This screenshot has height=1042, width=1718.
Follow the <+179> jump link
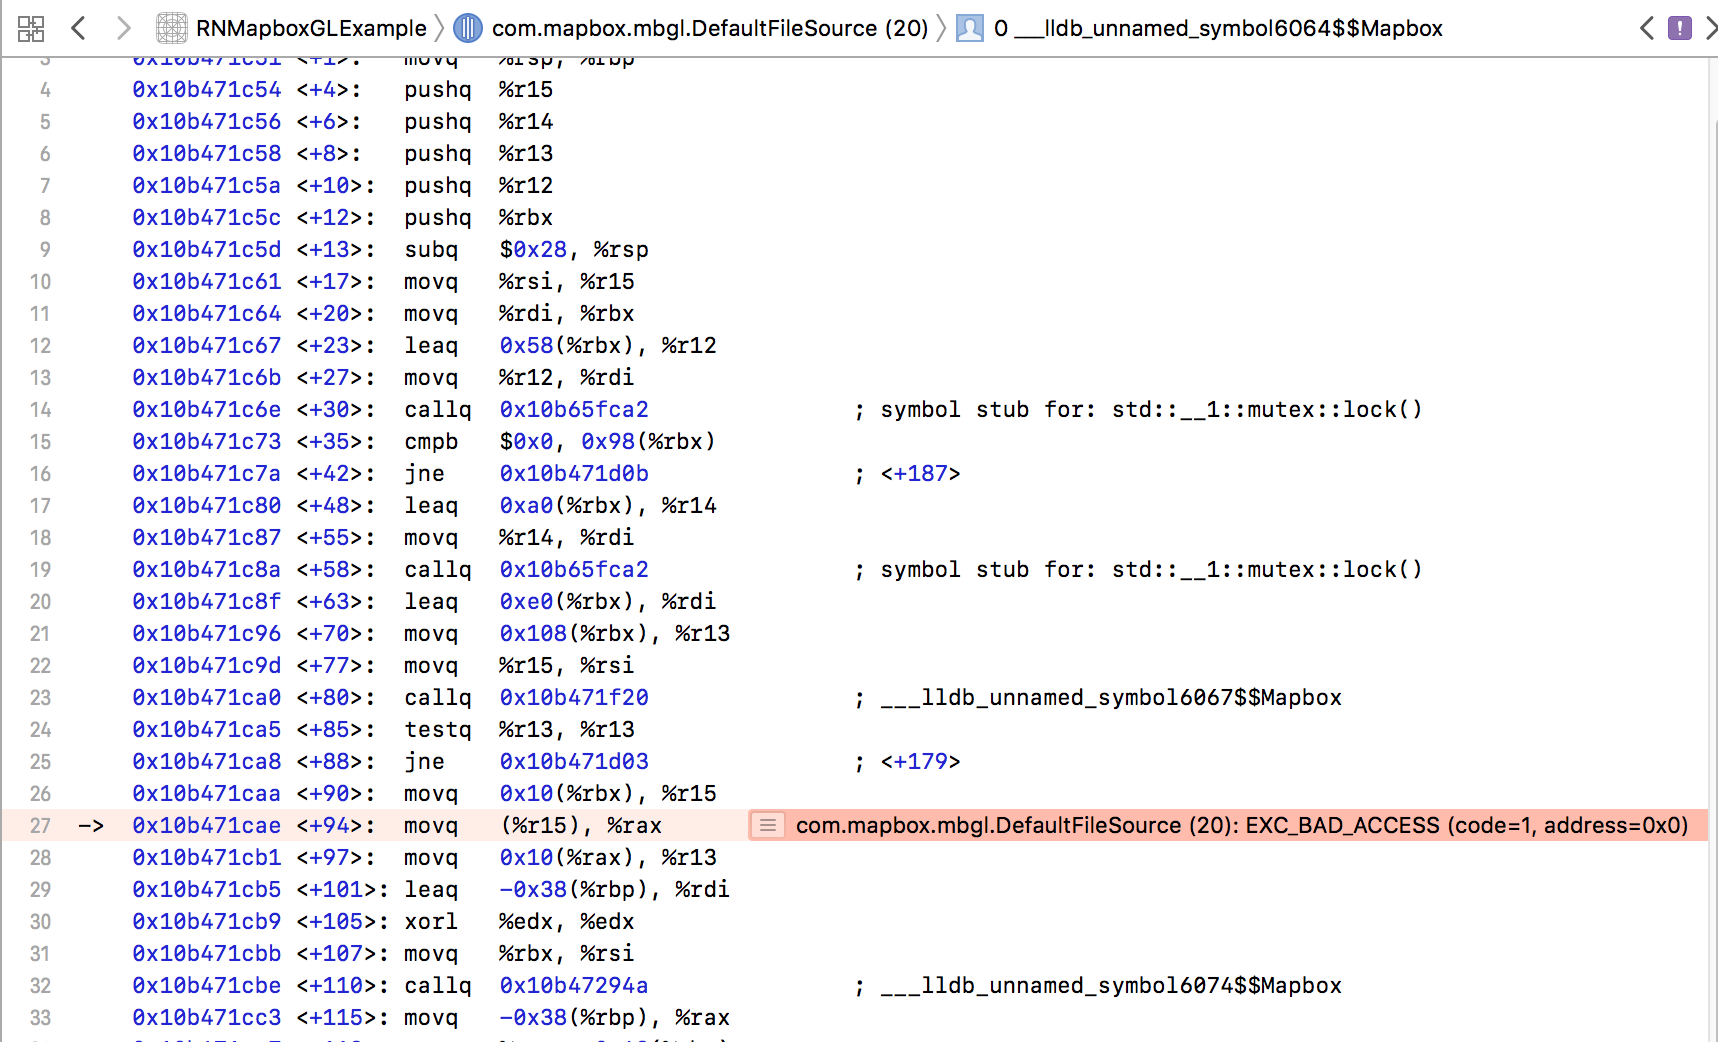[x=920, y=761]
